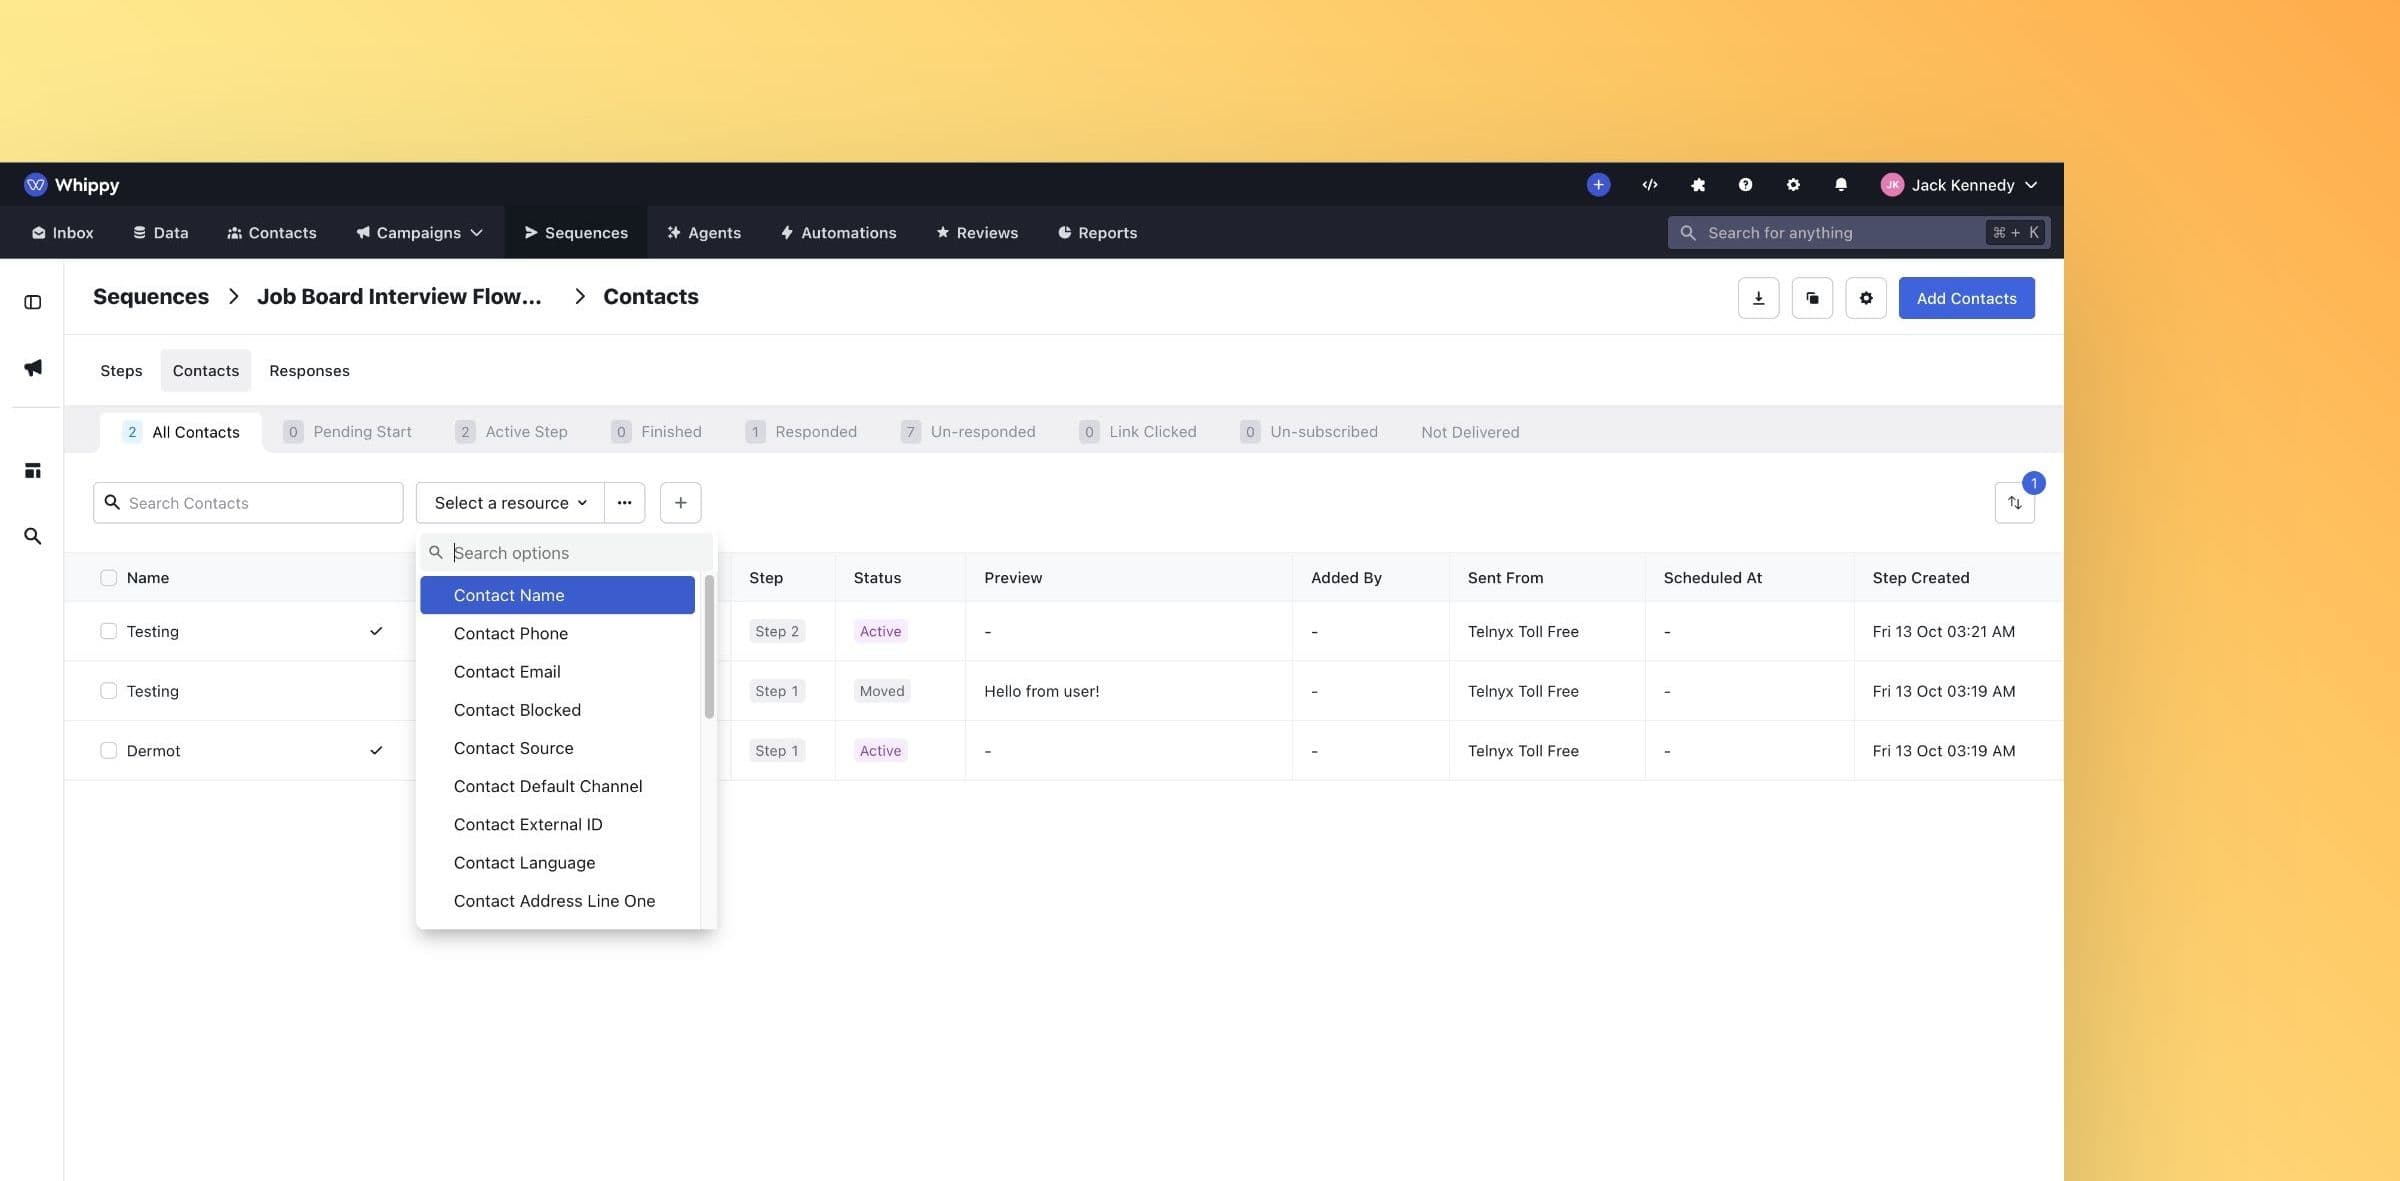2400x1181 pixels.
Task: Select the header checkbox to select all contacts
Action: click(x=108, y=577)
